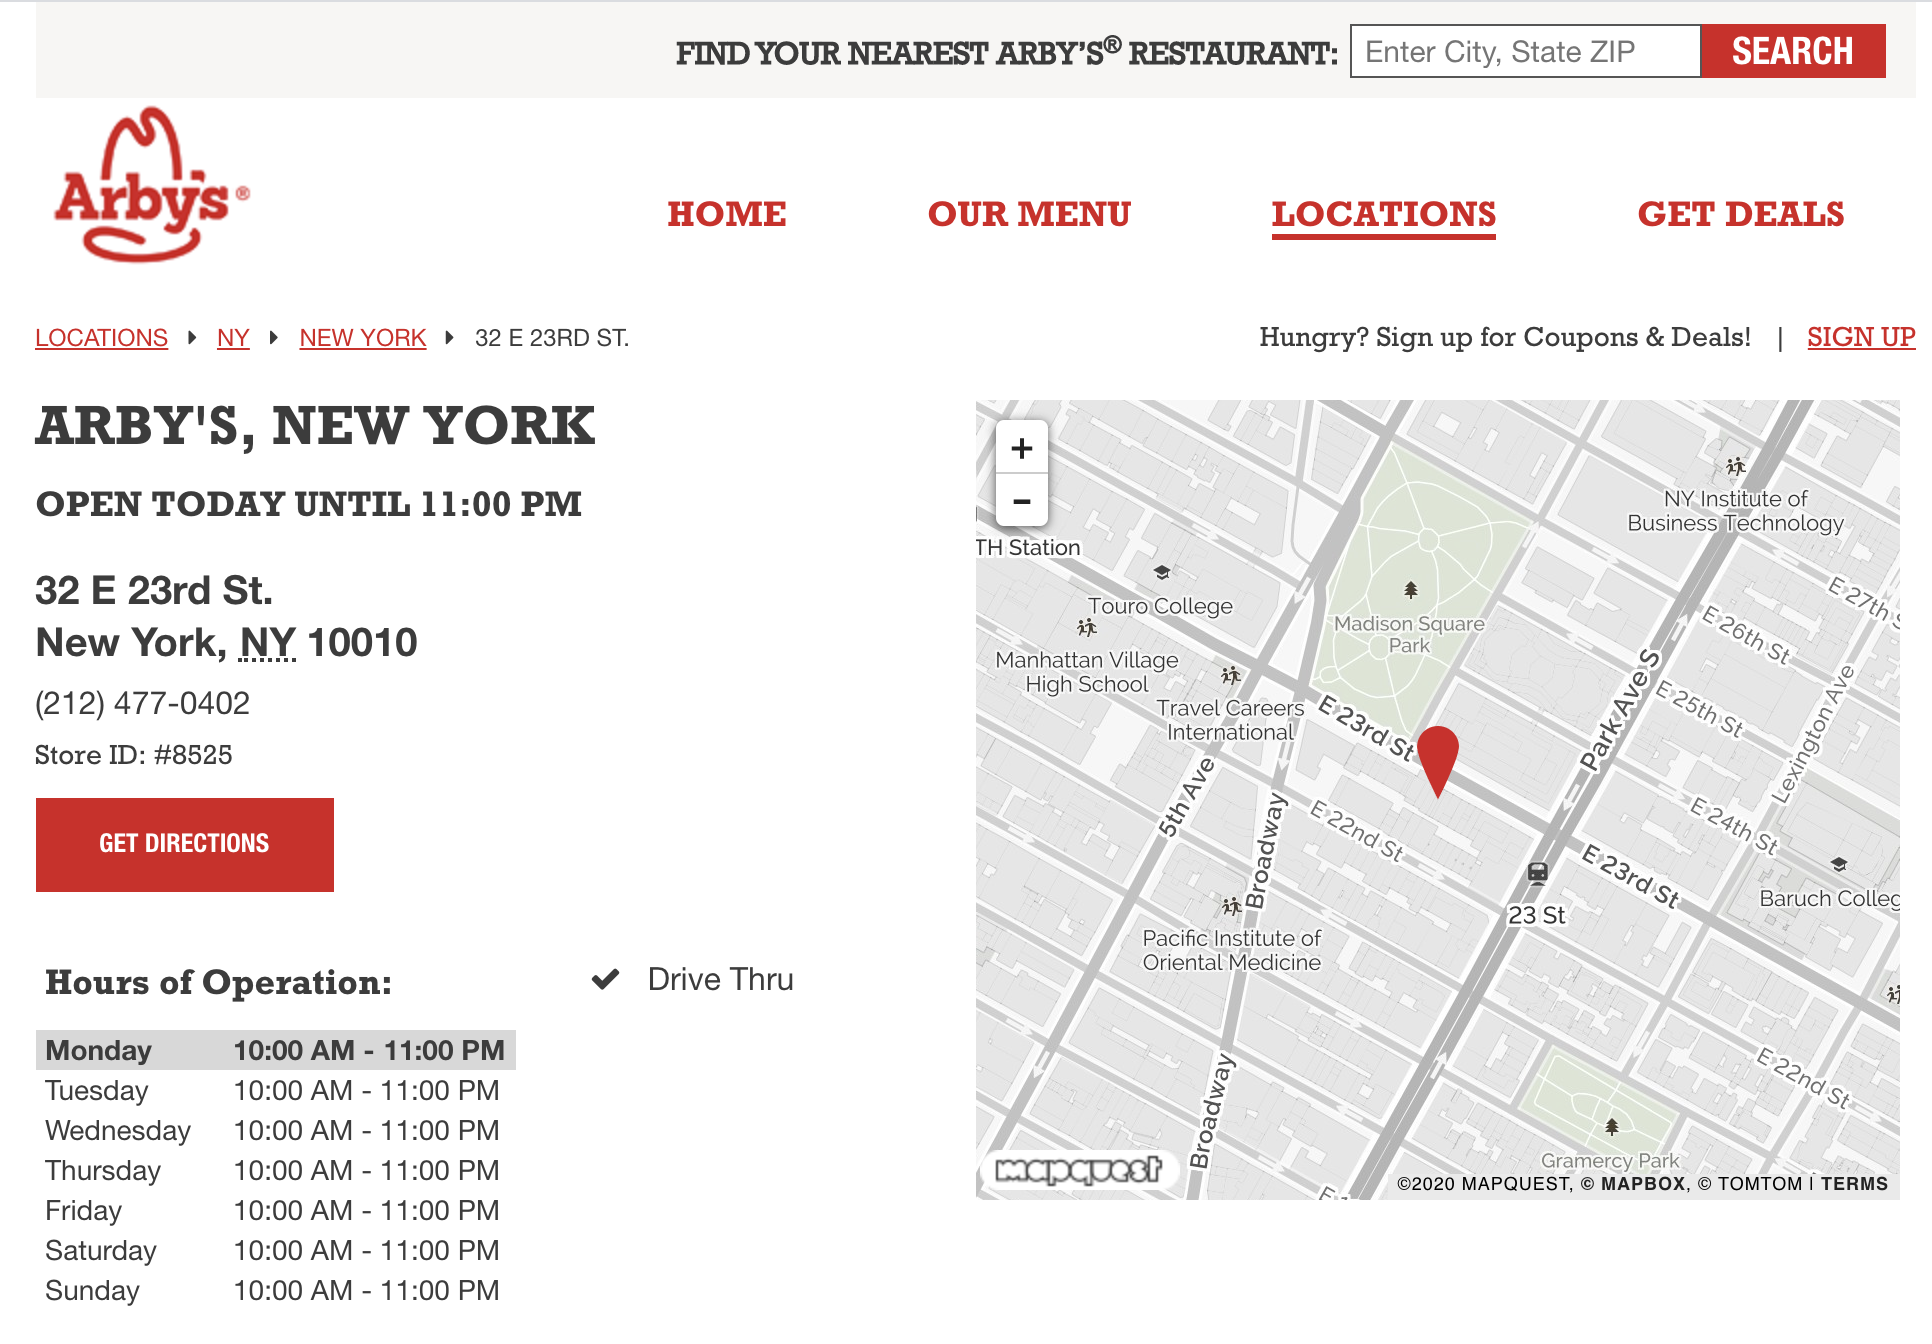Zoom out on the map
Viewport: 1932px width, 1344px height.
tap(1022, 501)
